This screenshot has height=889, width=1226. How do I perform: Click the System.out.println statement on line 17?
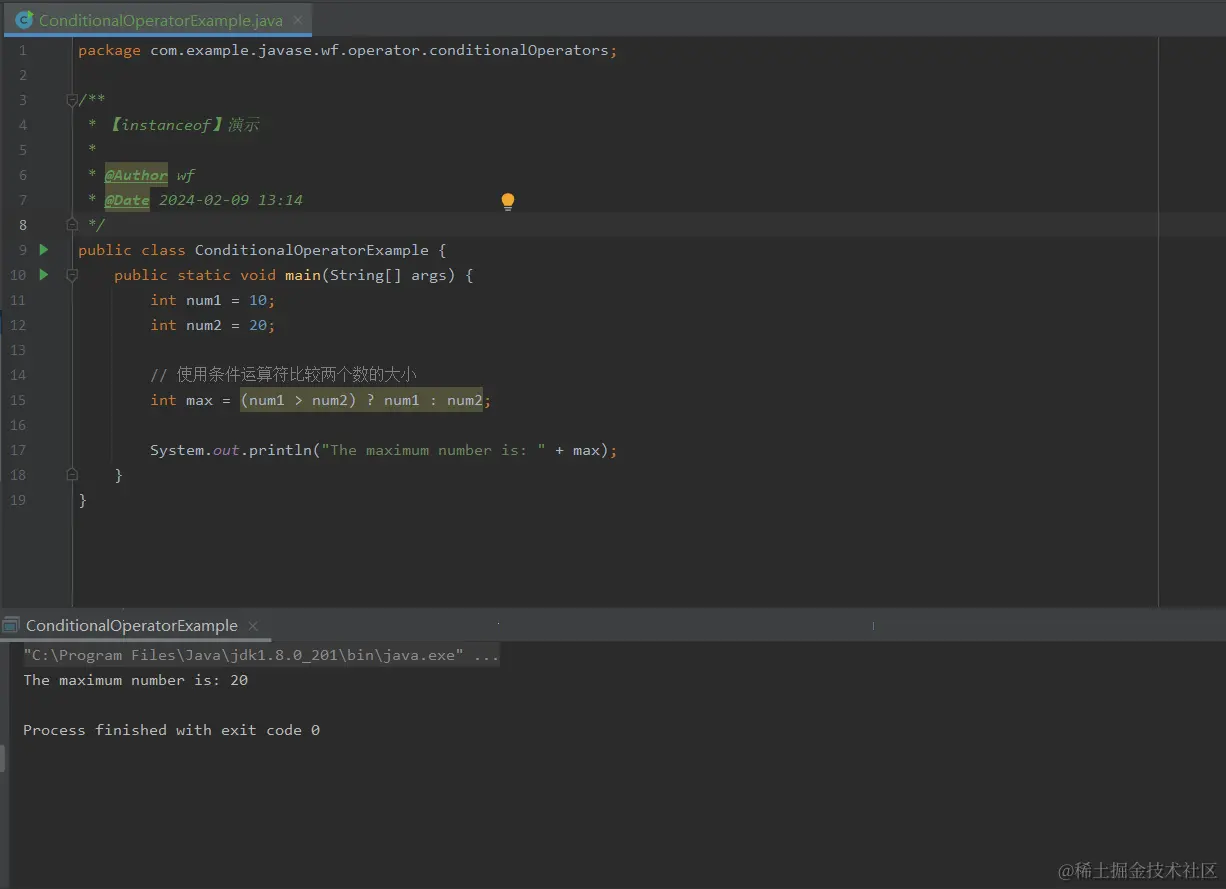[x=384, y=450]
